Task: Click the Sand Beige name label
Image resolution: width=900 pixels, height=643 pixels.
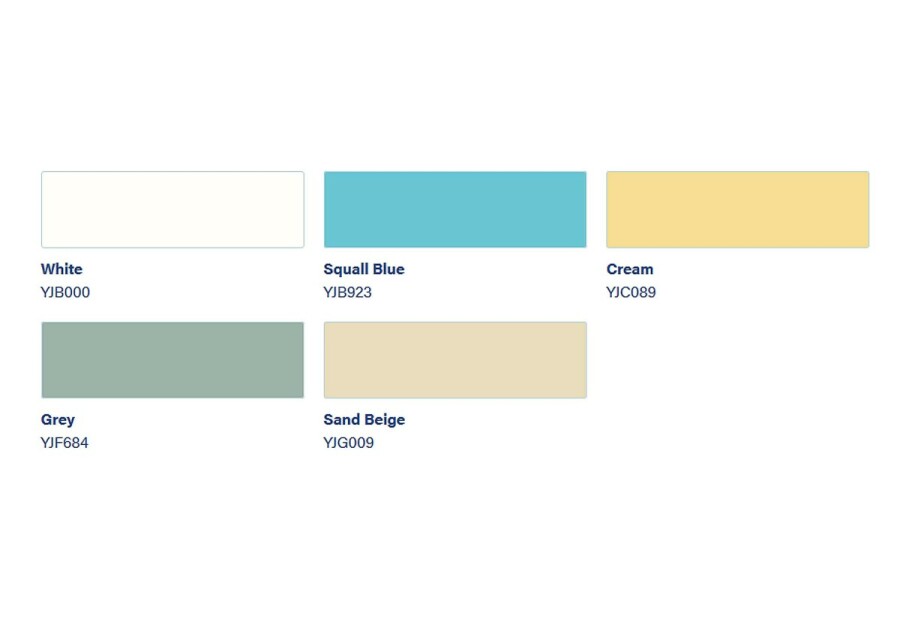Action: (x=364, y=420)
